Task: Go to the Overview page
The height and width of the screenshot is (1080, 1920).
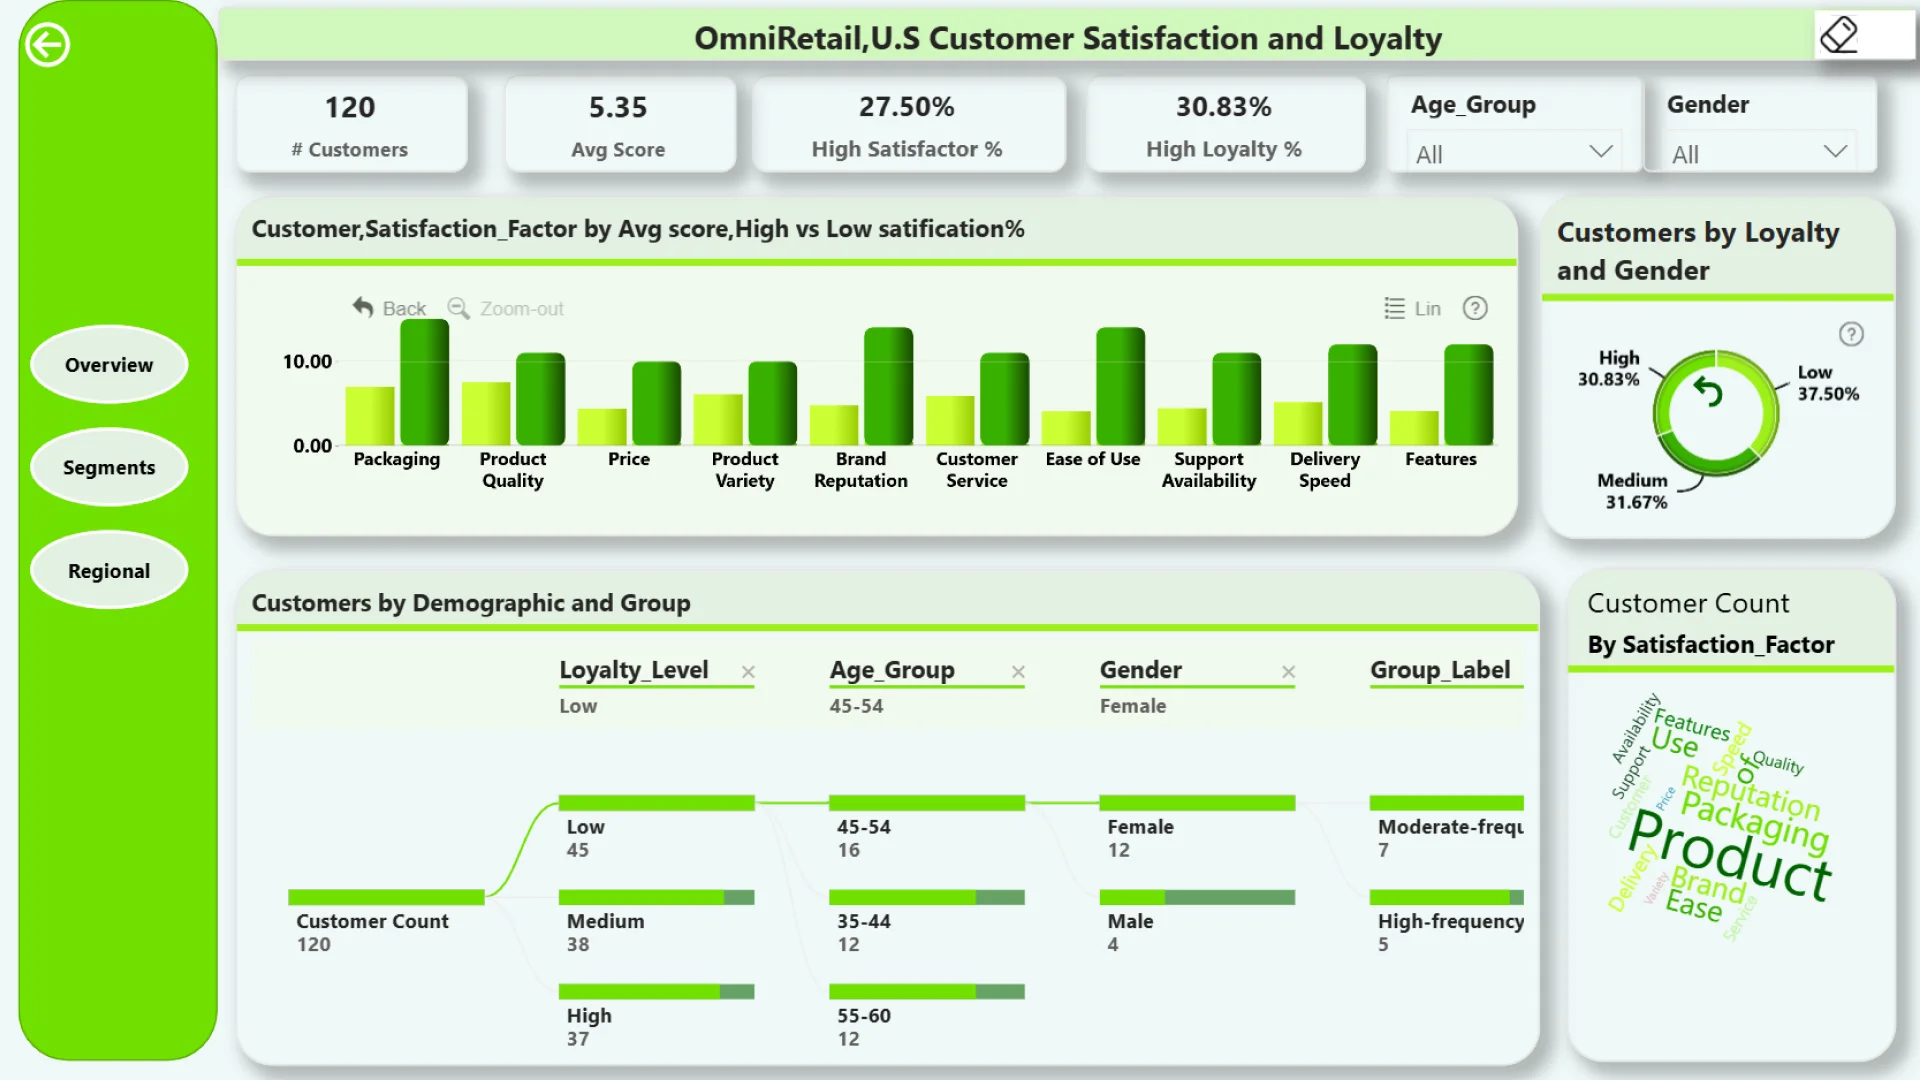Action: [109, 365]
